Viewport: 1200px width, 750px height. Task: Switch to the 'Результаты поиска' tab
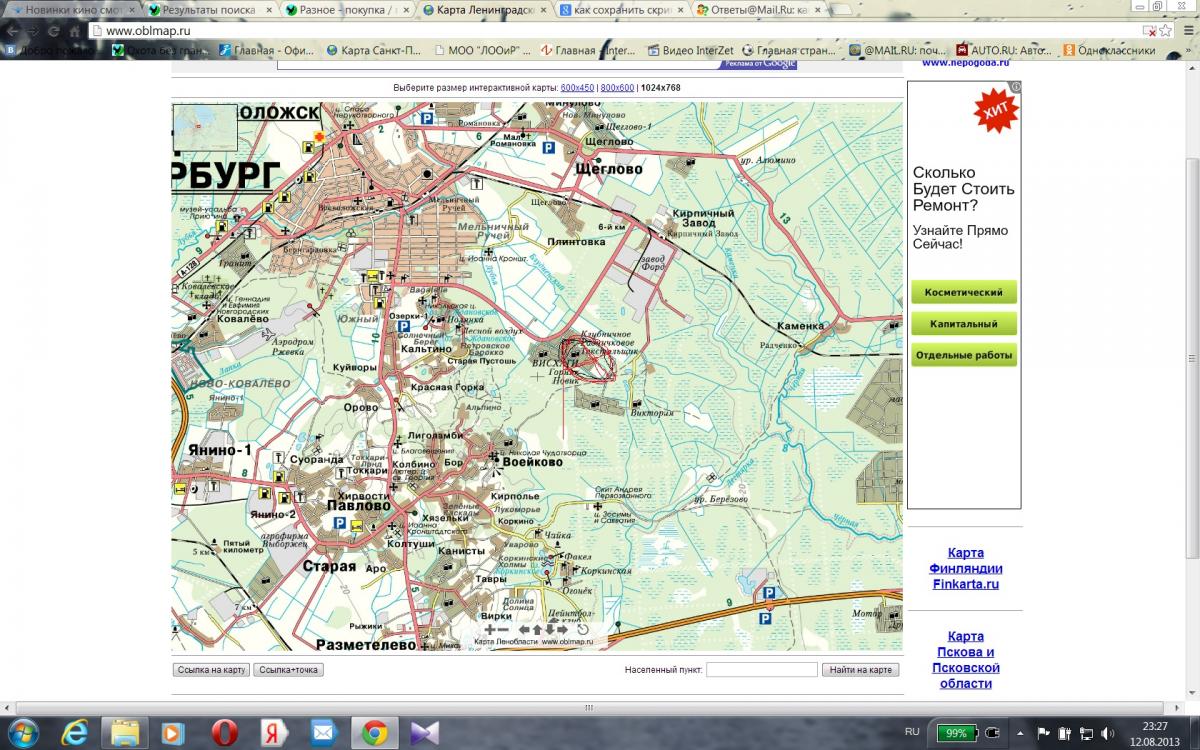coord(208,10)
